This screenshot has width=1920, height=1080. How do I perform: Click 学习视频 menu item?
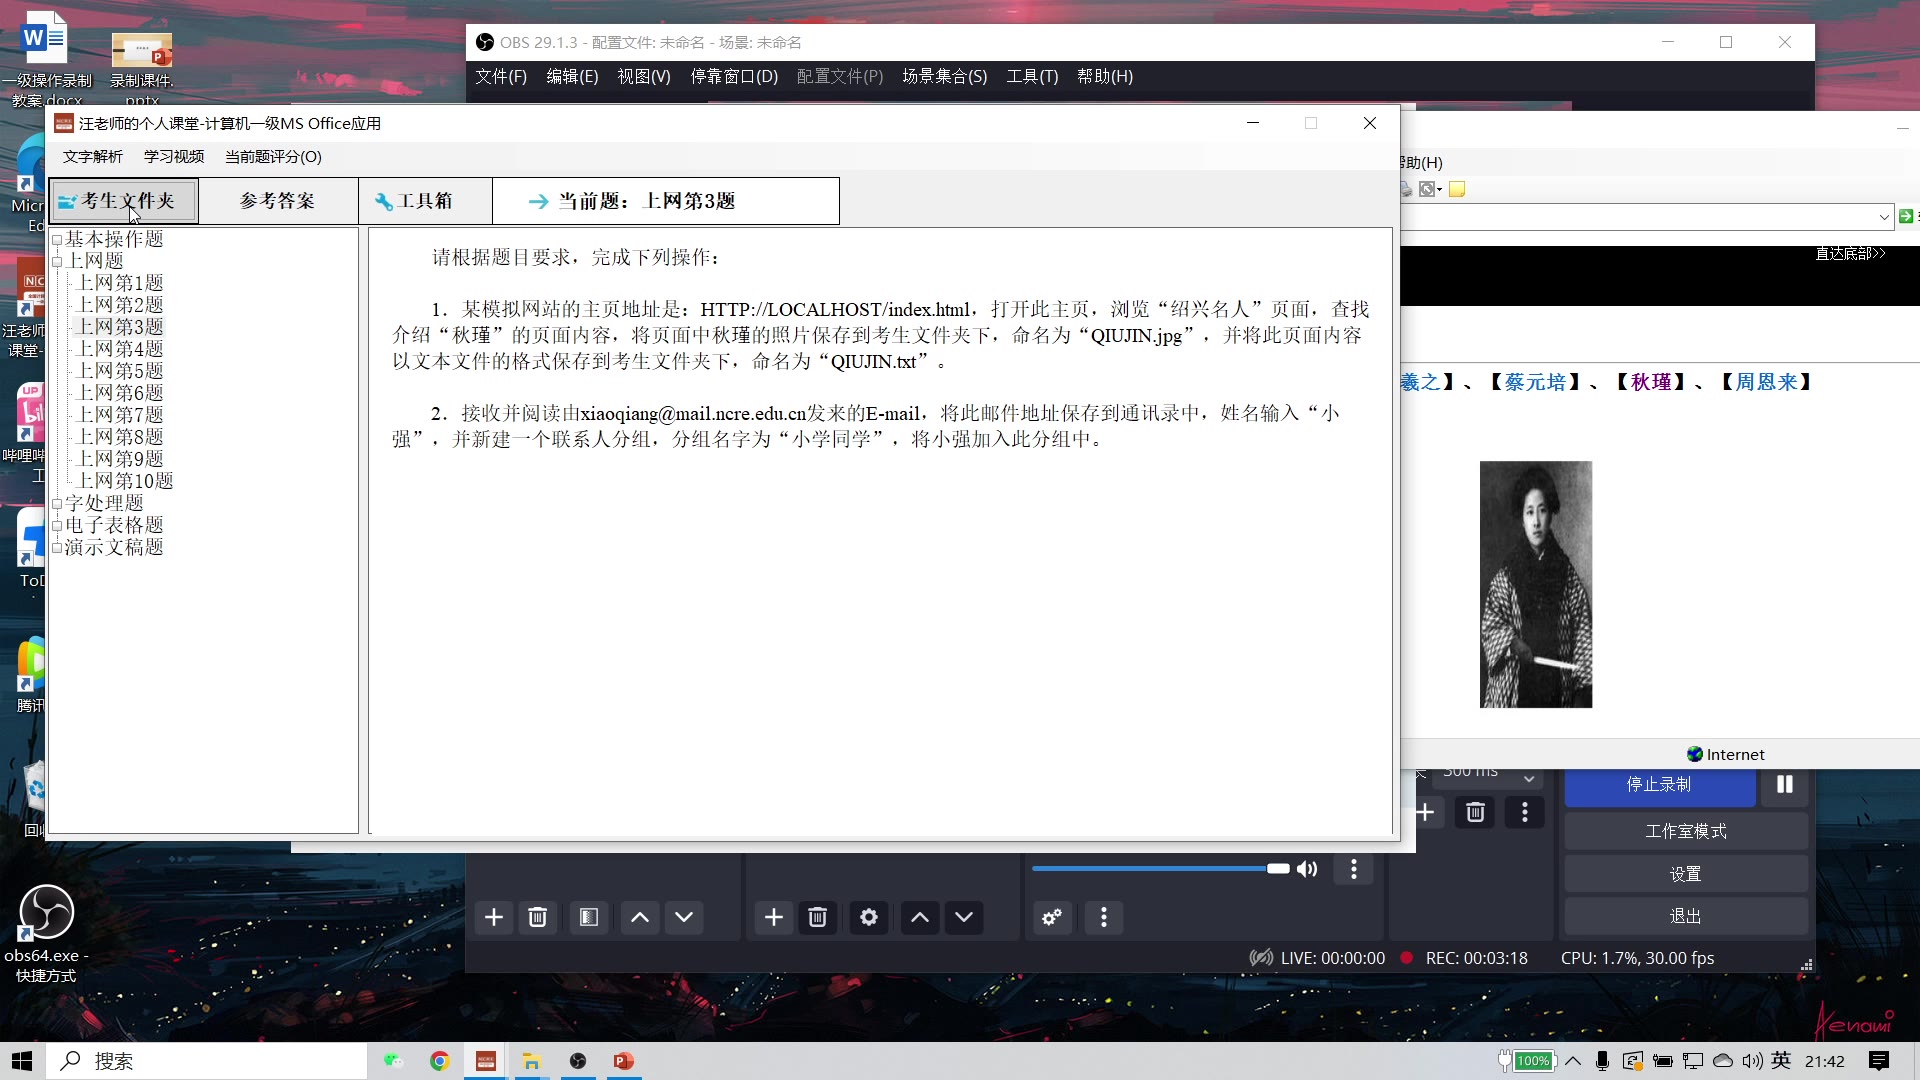click(173, 156)
